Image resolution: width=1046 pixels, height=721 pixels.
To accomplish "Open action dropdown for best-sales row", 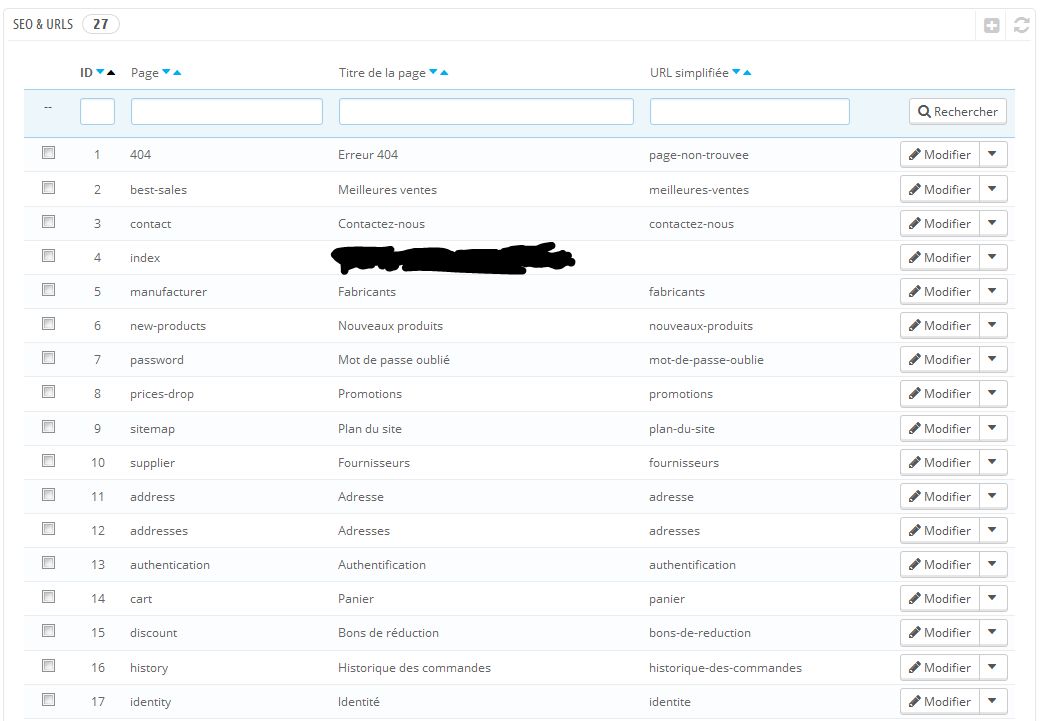I will click(993, 189).
